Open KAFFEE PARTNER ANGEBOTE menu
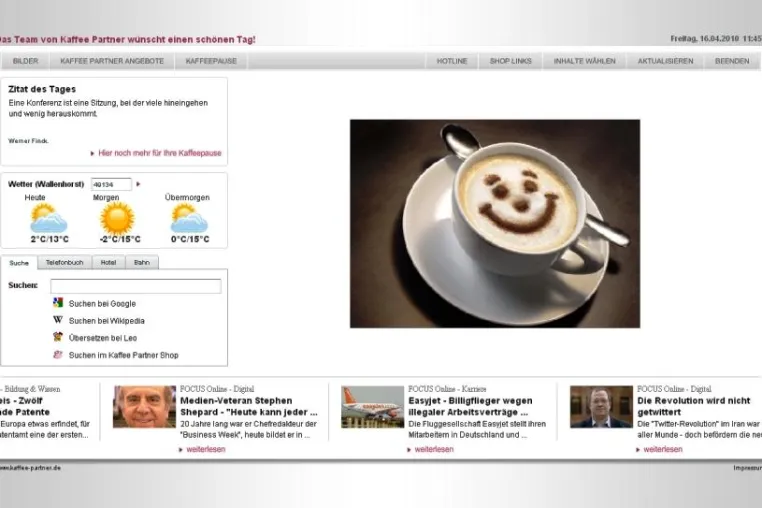The image size is (762, 508). pos(112,61)
